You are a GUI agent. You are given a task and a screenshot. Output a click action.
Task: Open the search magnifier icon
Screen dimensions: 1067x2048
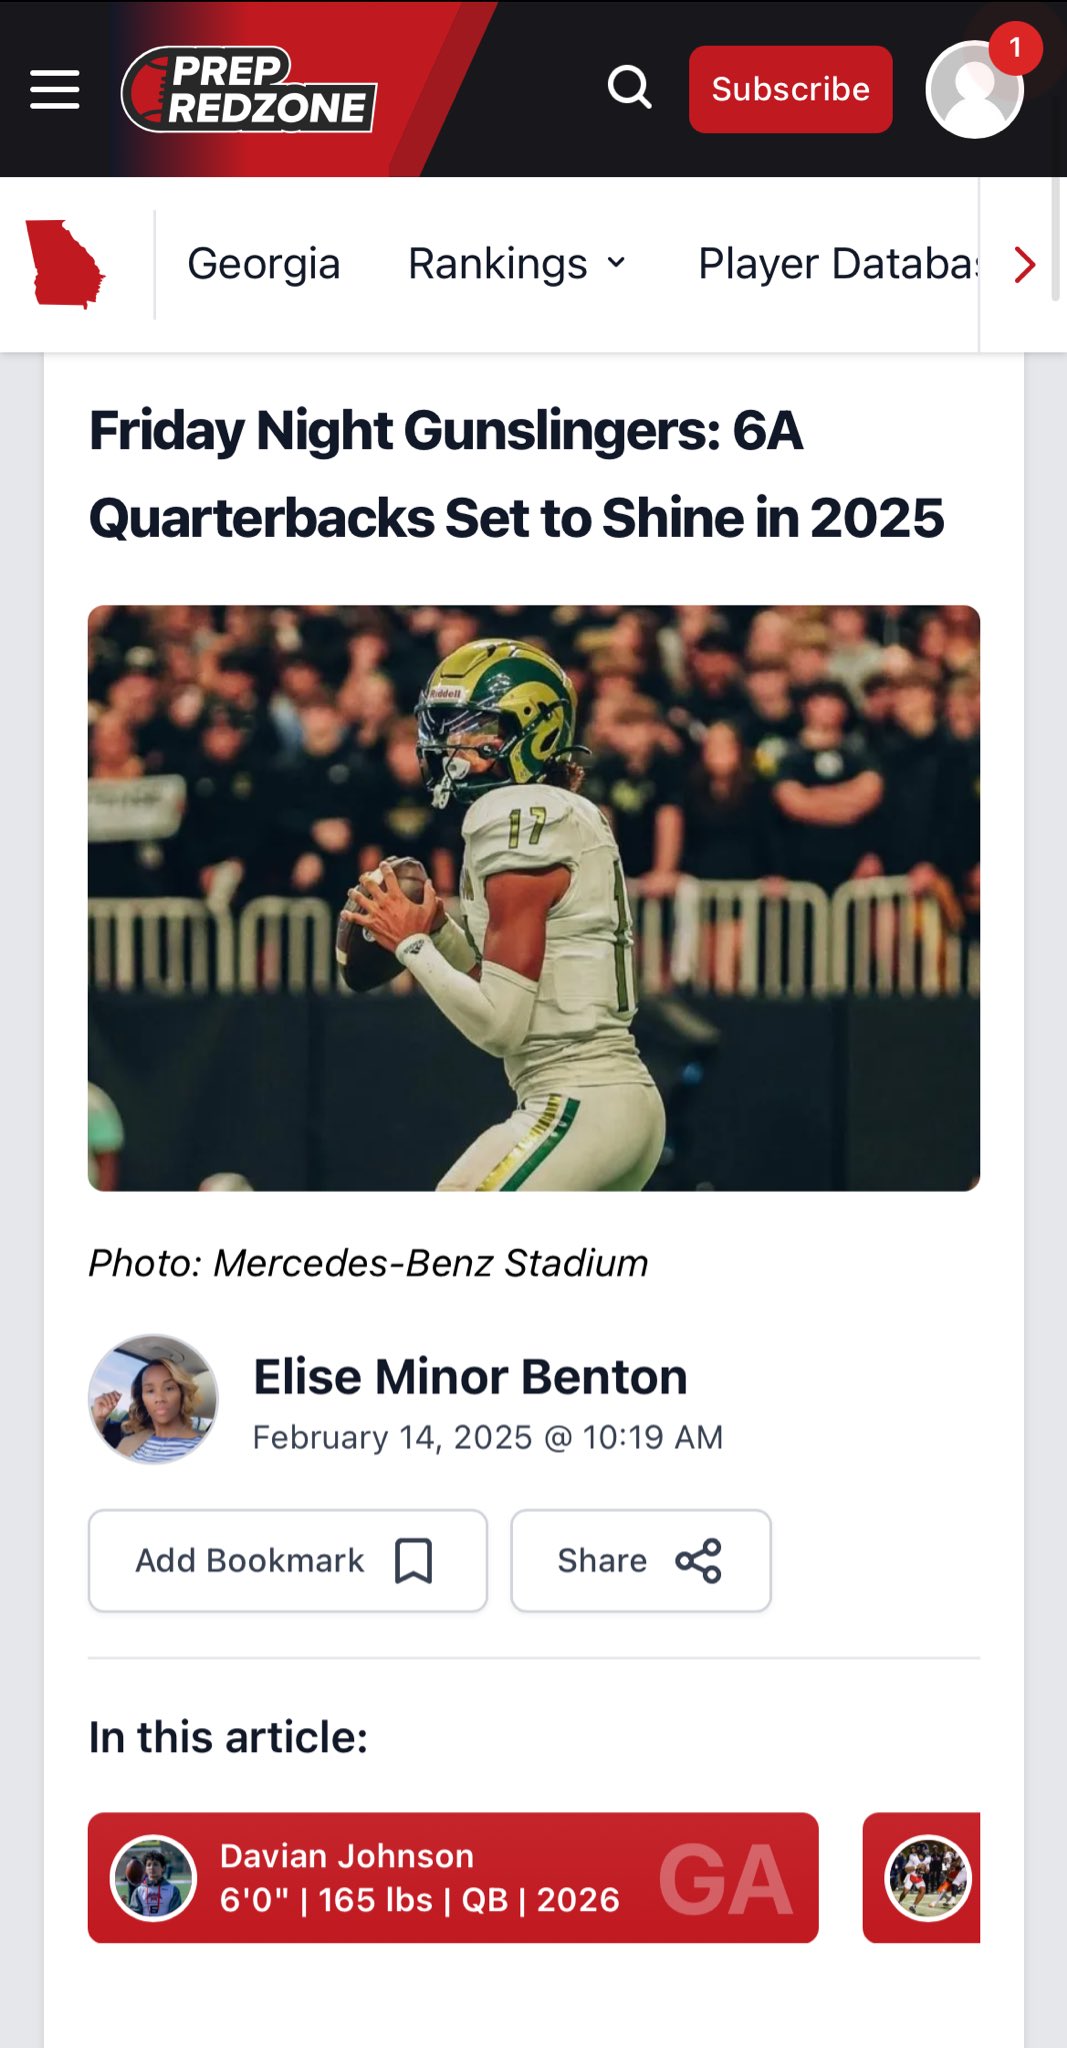pos(630,88)
